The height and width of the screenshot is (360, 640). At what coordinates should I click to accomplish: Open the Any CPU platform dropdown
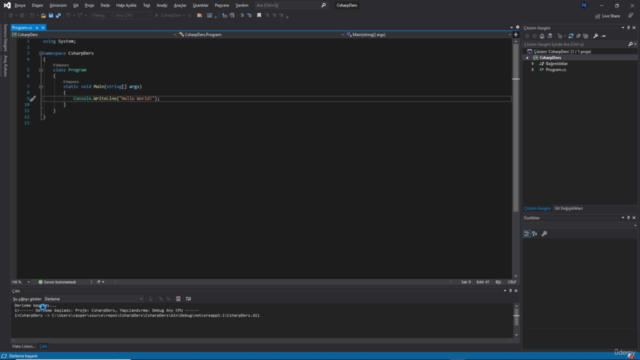(133, 16)
